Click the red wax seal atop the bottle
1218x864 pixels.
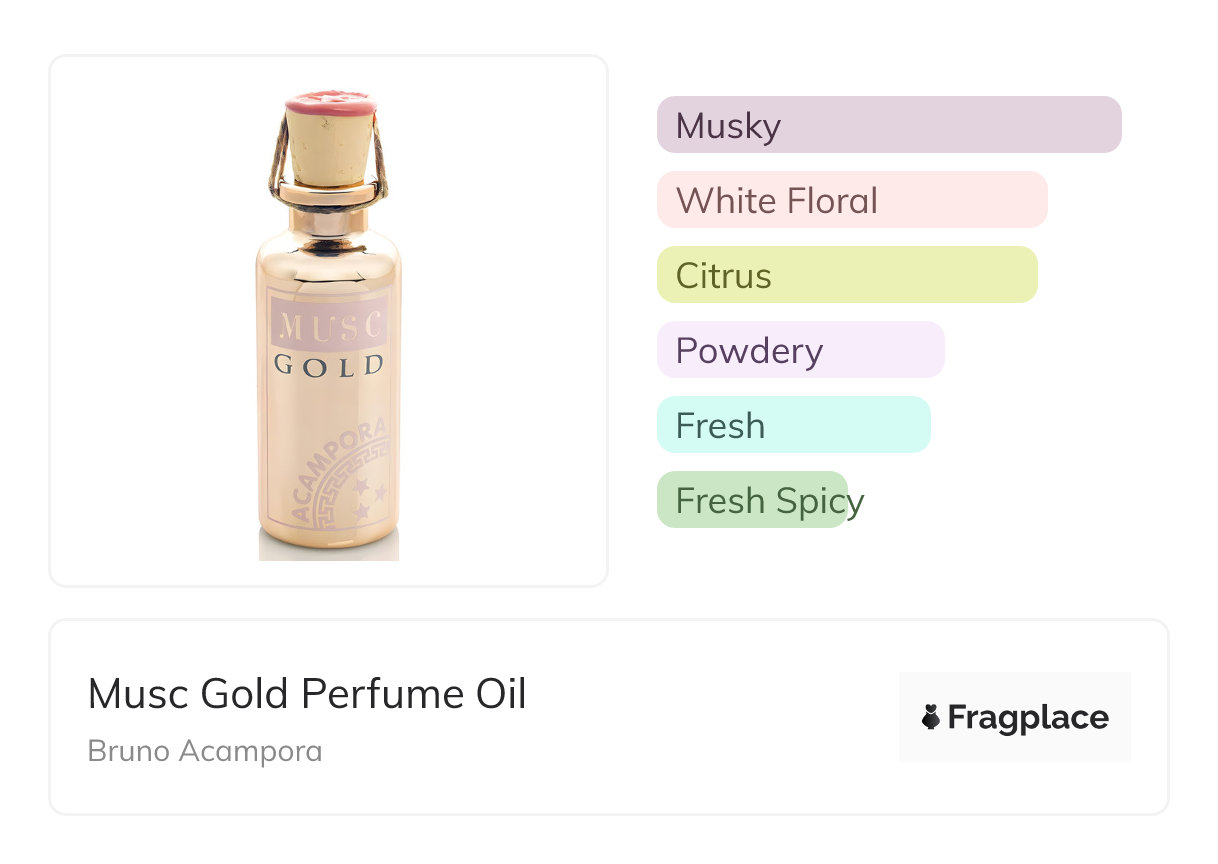329,101
